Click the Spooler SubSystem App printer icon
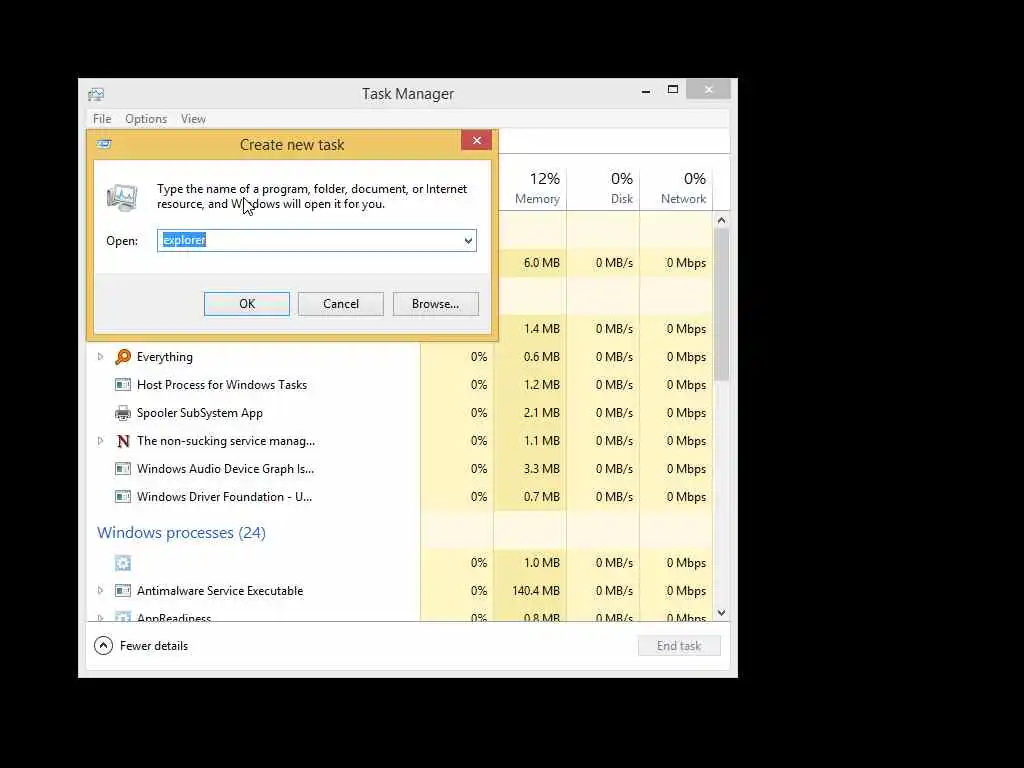 [123, 413]
